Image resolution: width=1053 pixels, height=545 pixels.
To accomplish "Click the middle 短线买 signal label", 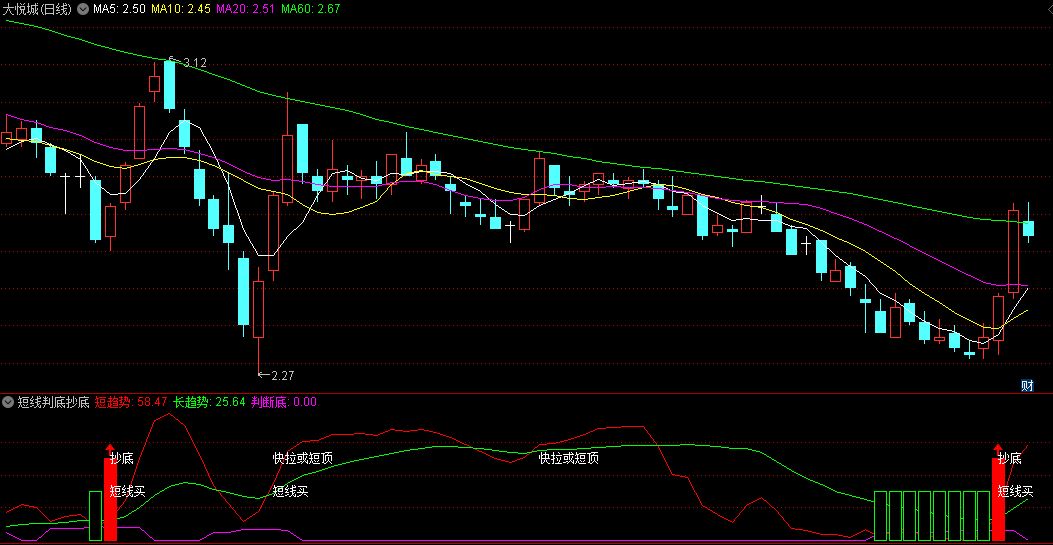I will (x=290, y=491).
